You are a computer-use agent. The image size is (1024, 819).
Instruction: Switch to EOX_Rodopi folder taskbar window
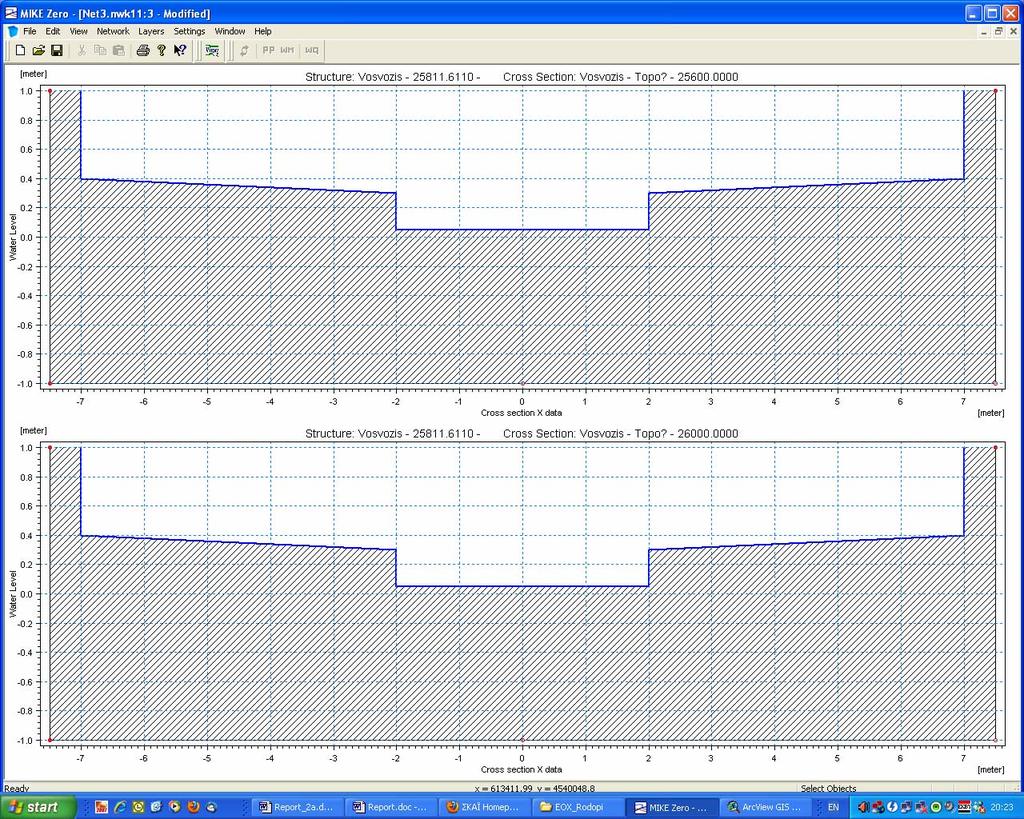(x=577, y=807)
